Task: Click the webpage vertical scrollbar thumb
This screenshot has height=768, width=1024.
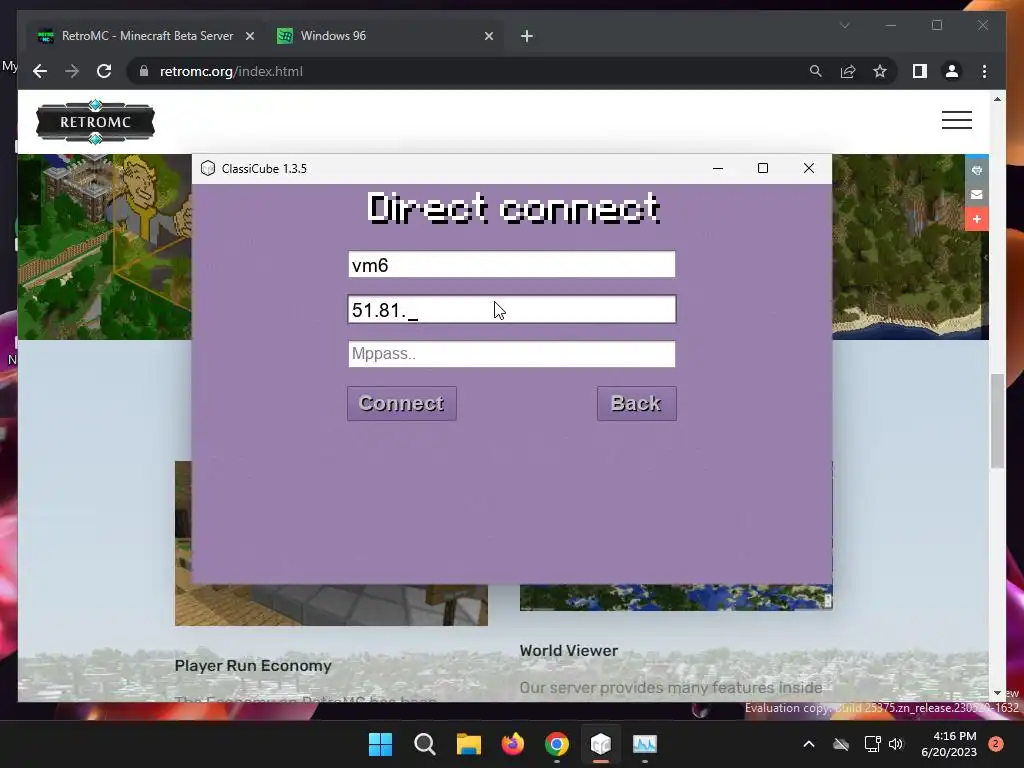Action: pyautogui.click(x=997, y=420)
